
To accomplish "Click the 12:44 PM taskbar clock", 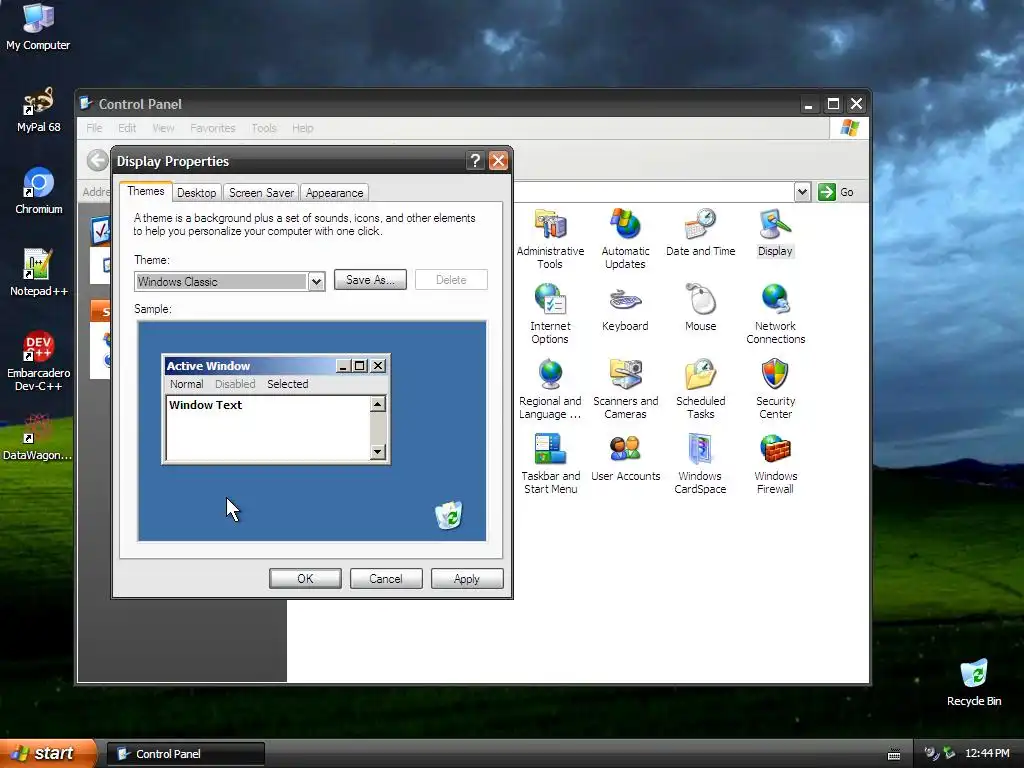I will 987,754.
